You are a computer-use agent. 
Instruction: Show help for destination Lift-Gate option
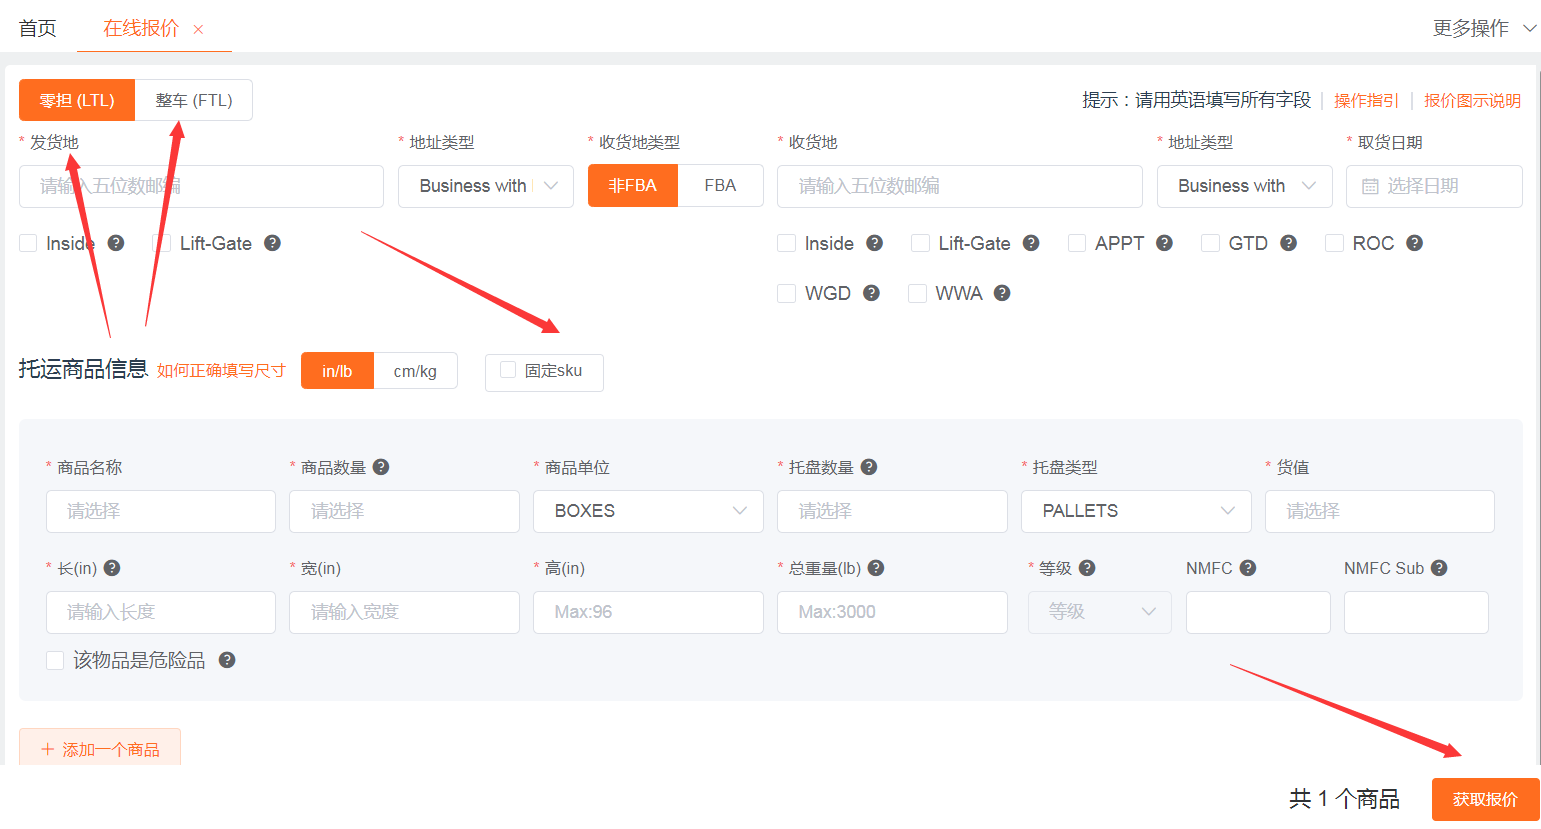pyautogui.click(x=1031, y=243)
